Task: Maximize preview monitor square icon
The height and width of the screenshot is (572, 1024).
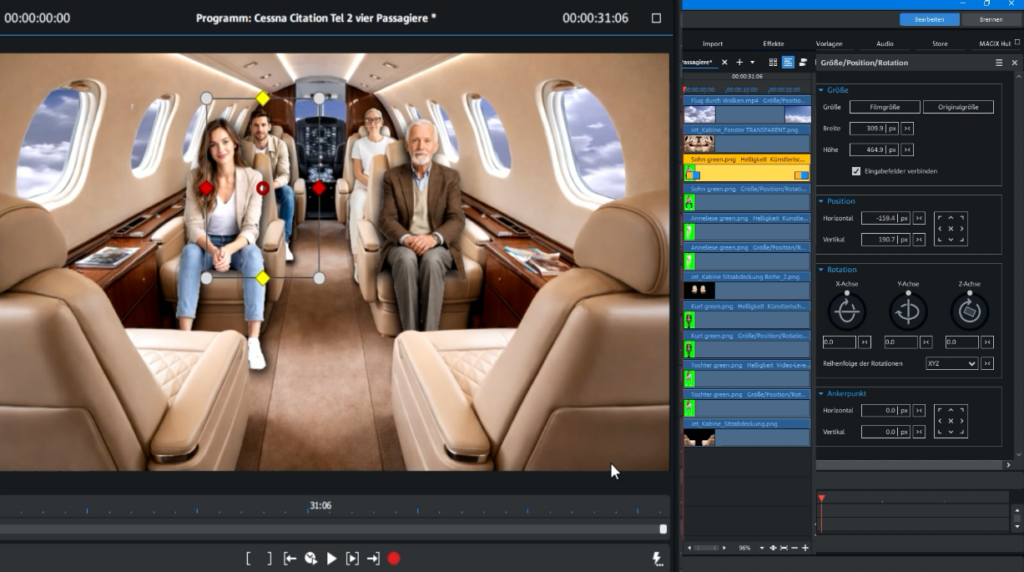Action: (x=656, y=18)
